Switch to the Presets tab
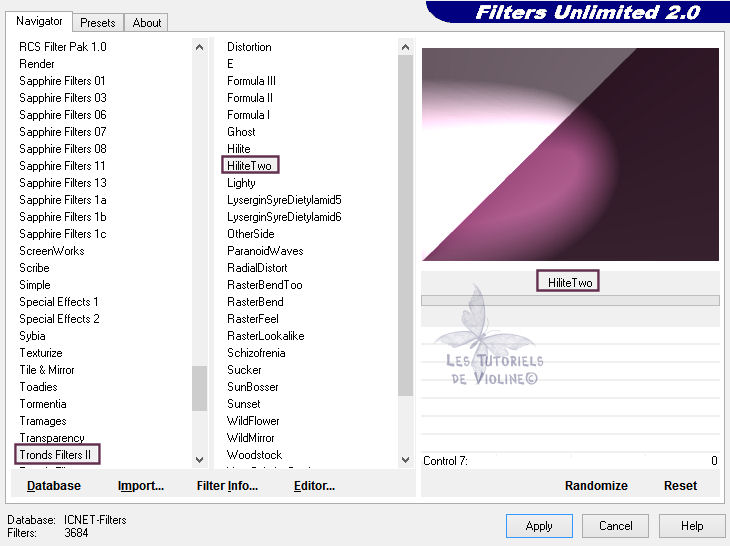730x546 pixels. [x=98, y=22]
